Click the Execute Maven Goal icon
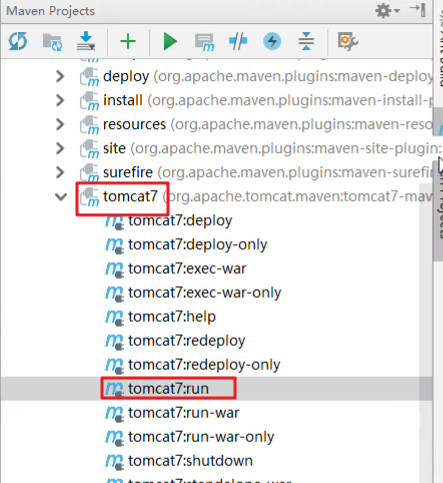The image size is (443, 483). 204,42
